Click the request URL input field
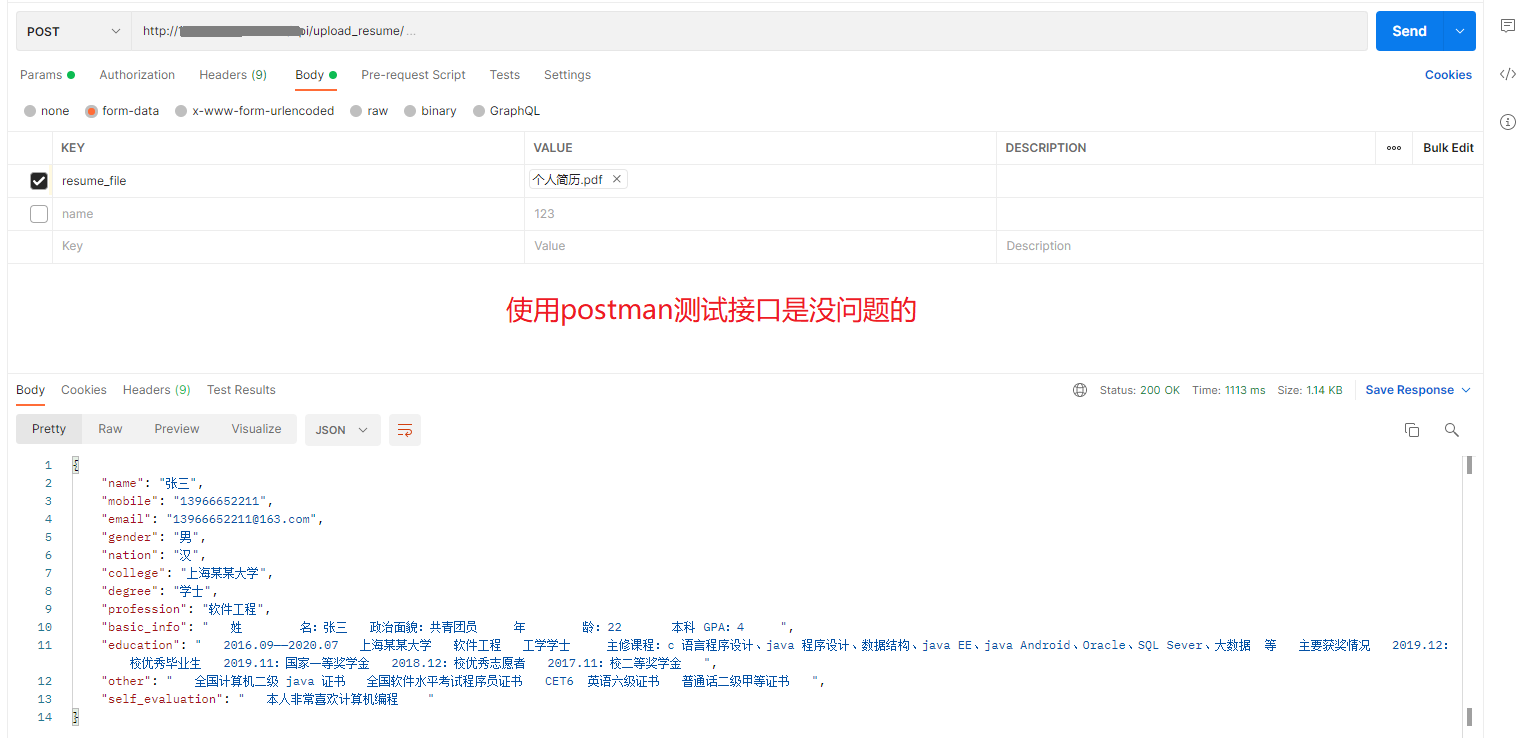The width and height of the screenshot is (1520, 738). (750, 31)
